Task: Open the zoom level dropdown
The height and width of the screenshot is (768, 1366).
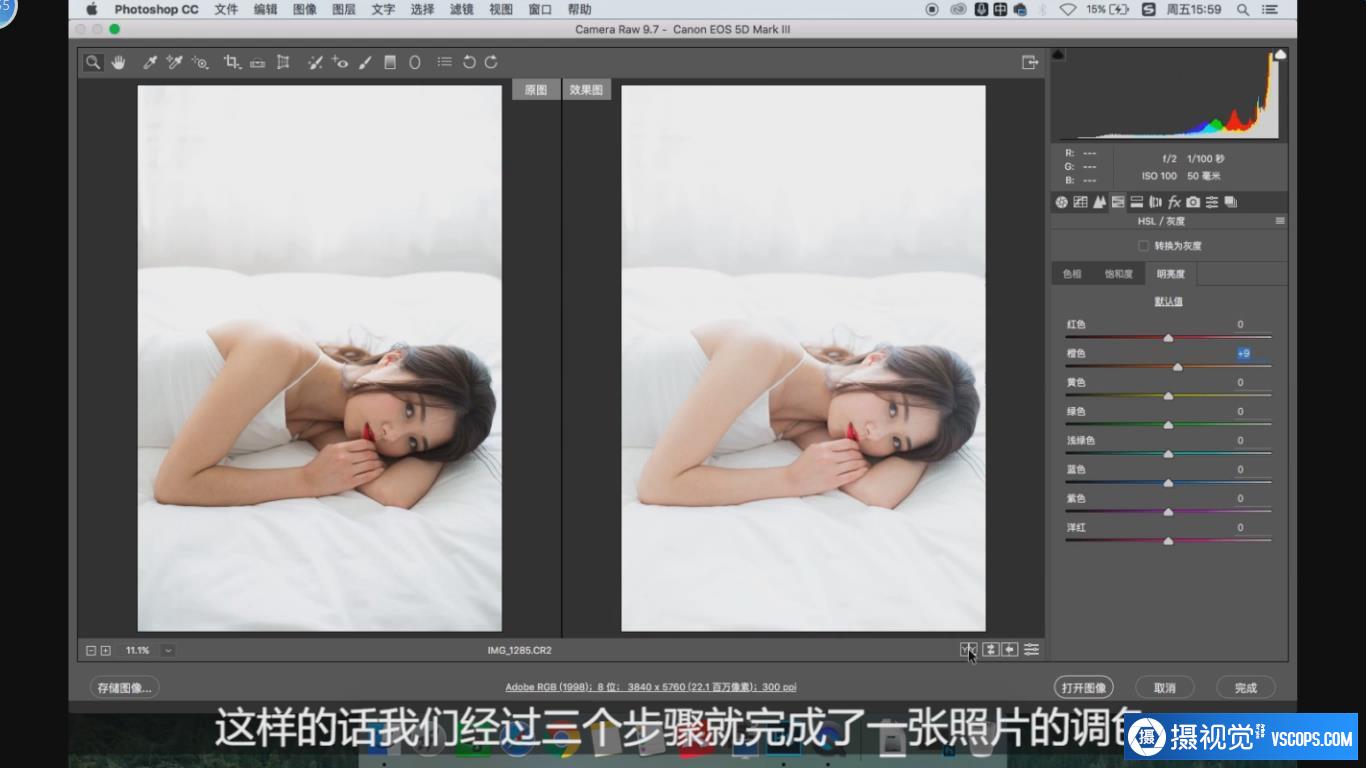Action: (x=168, y=650)
